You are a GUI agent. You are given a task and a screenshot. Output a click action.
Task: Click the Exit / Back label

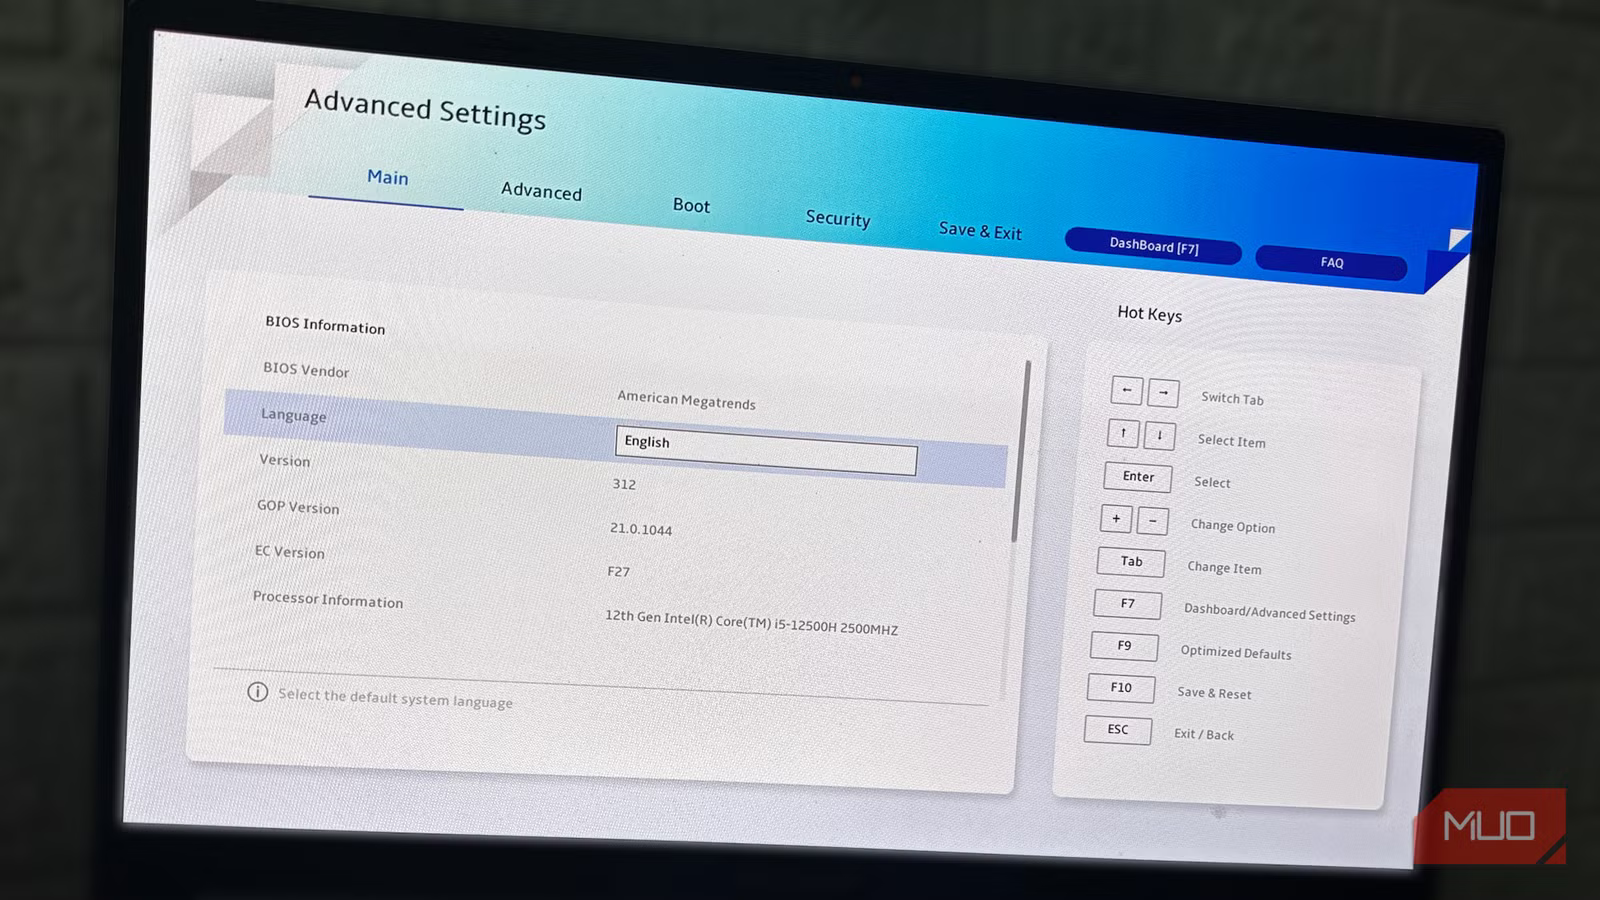pyautogui.click(x=1204, y=734)
